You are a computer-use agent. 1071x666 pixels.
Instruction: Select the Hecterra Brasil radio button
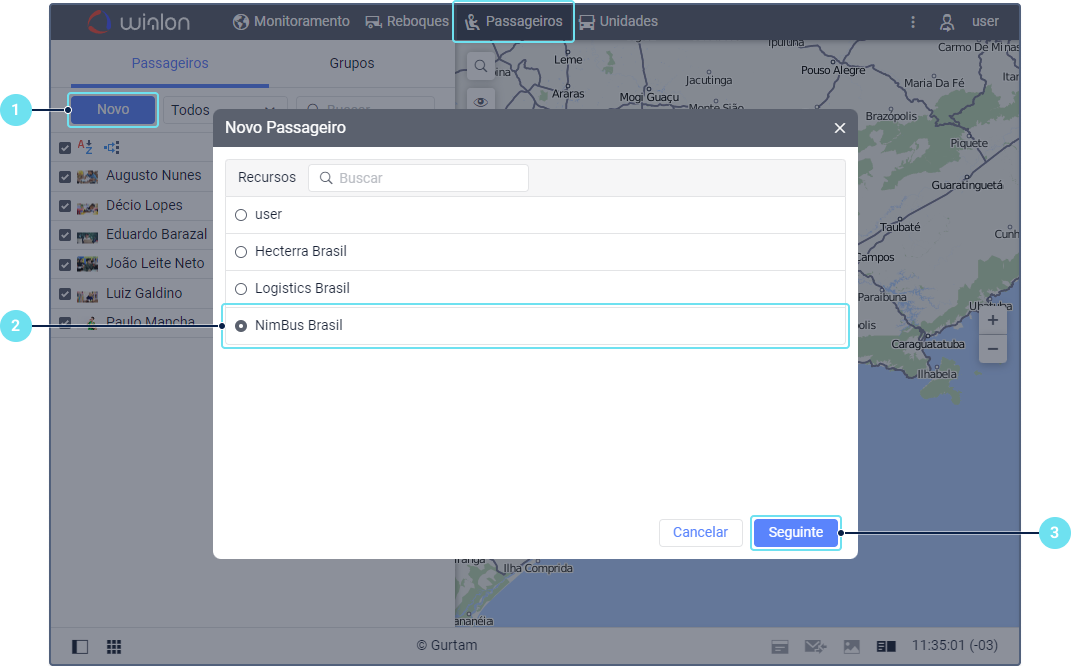(x=241, y=252)
